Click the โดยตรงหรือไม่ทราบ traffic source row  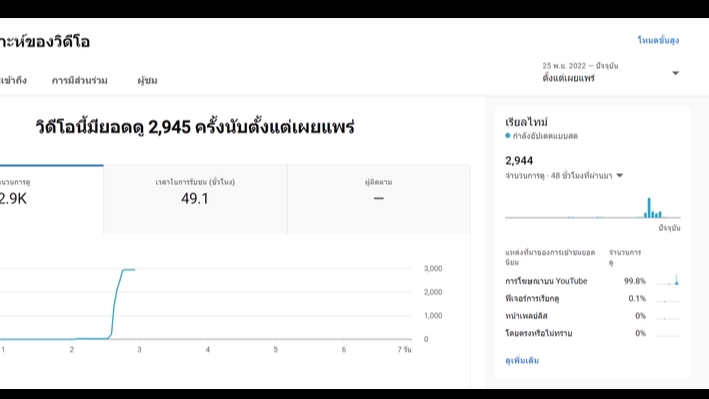pyautogui.click(x=592, y=333)
